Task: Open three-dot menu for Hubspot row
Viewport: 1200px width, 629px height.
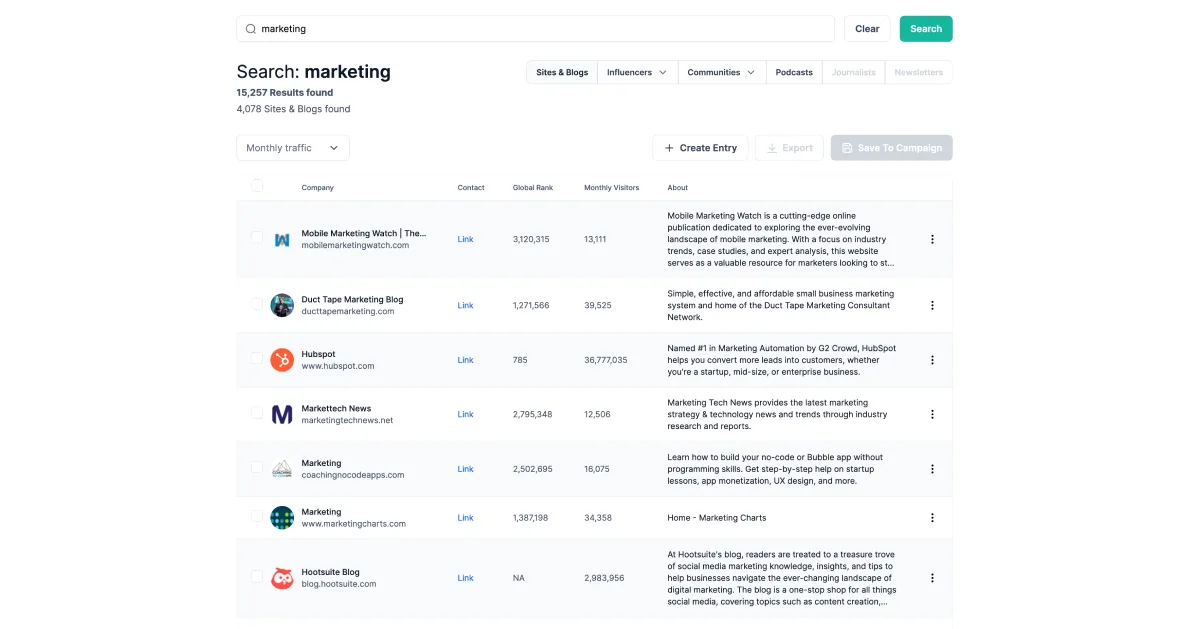Action: point(932,360)
